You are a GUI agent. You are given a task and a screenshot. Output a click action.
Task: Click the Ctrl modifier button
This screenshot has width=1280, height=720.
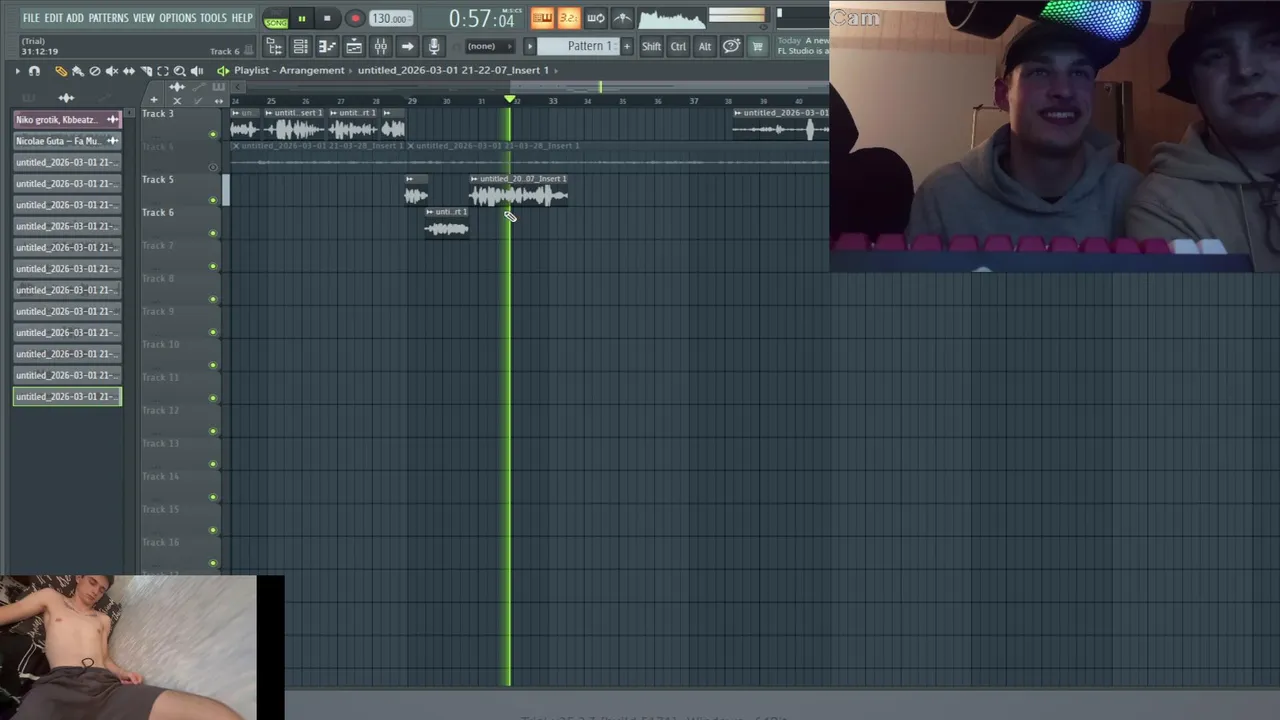point(678,46)
